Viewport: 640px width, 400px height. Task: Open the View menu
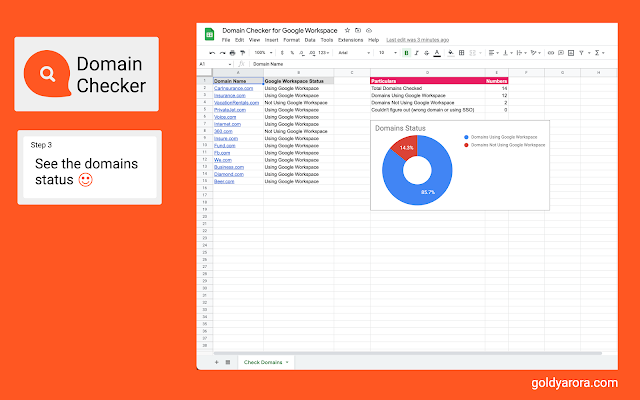pyautogui.click(x=254, y=40)
